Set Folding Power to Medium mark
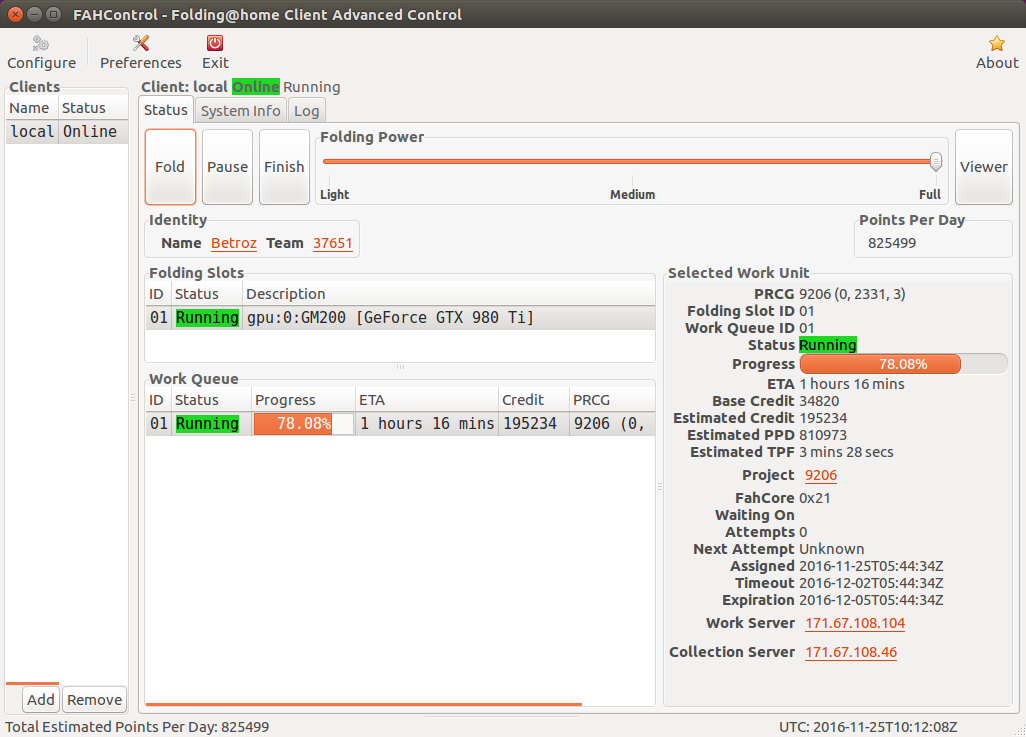Viewport: 1026px width, 737px height. 632,194
